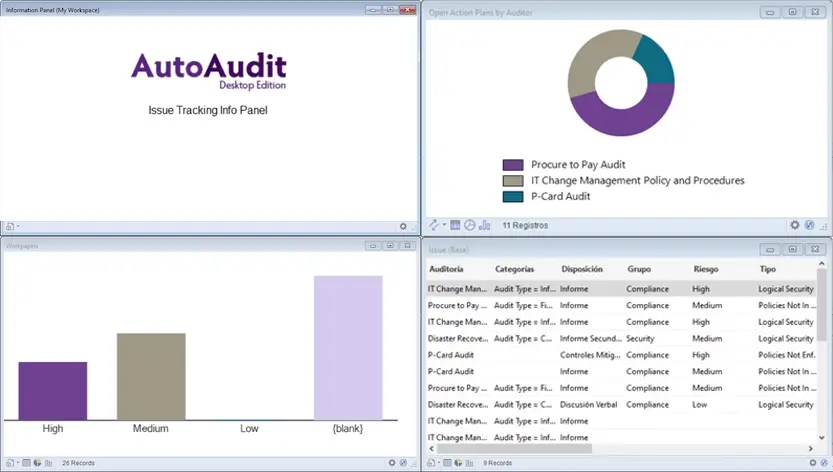The height and width of the screenshot is (472, 833).
Task: Minimize the Open Action Plans by Auditor window
Action: coord(770,12)
